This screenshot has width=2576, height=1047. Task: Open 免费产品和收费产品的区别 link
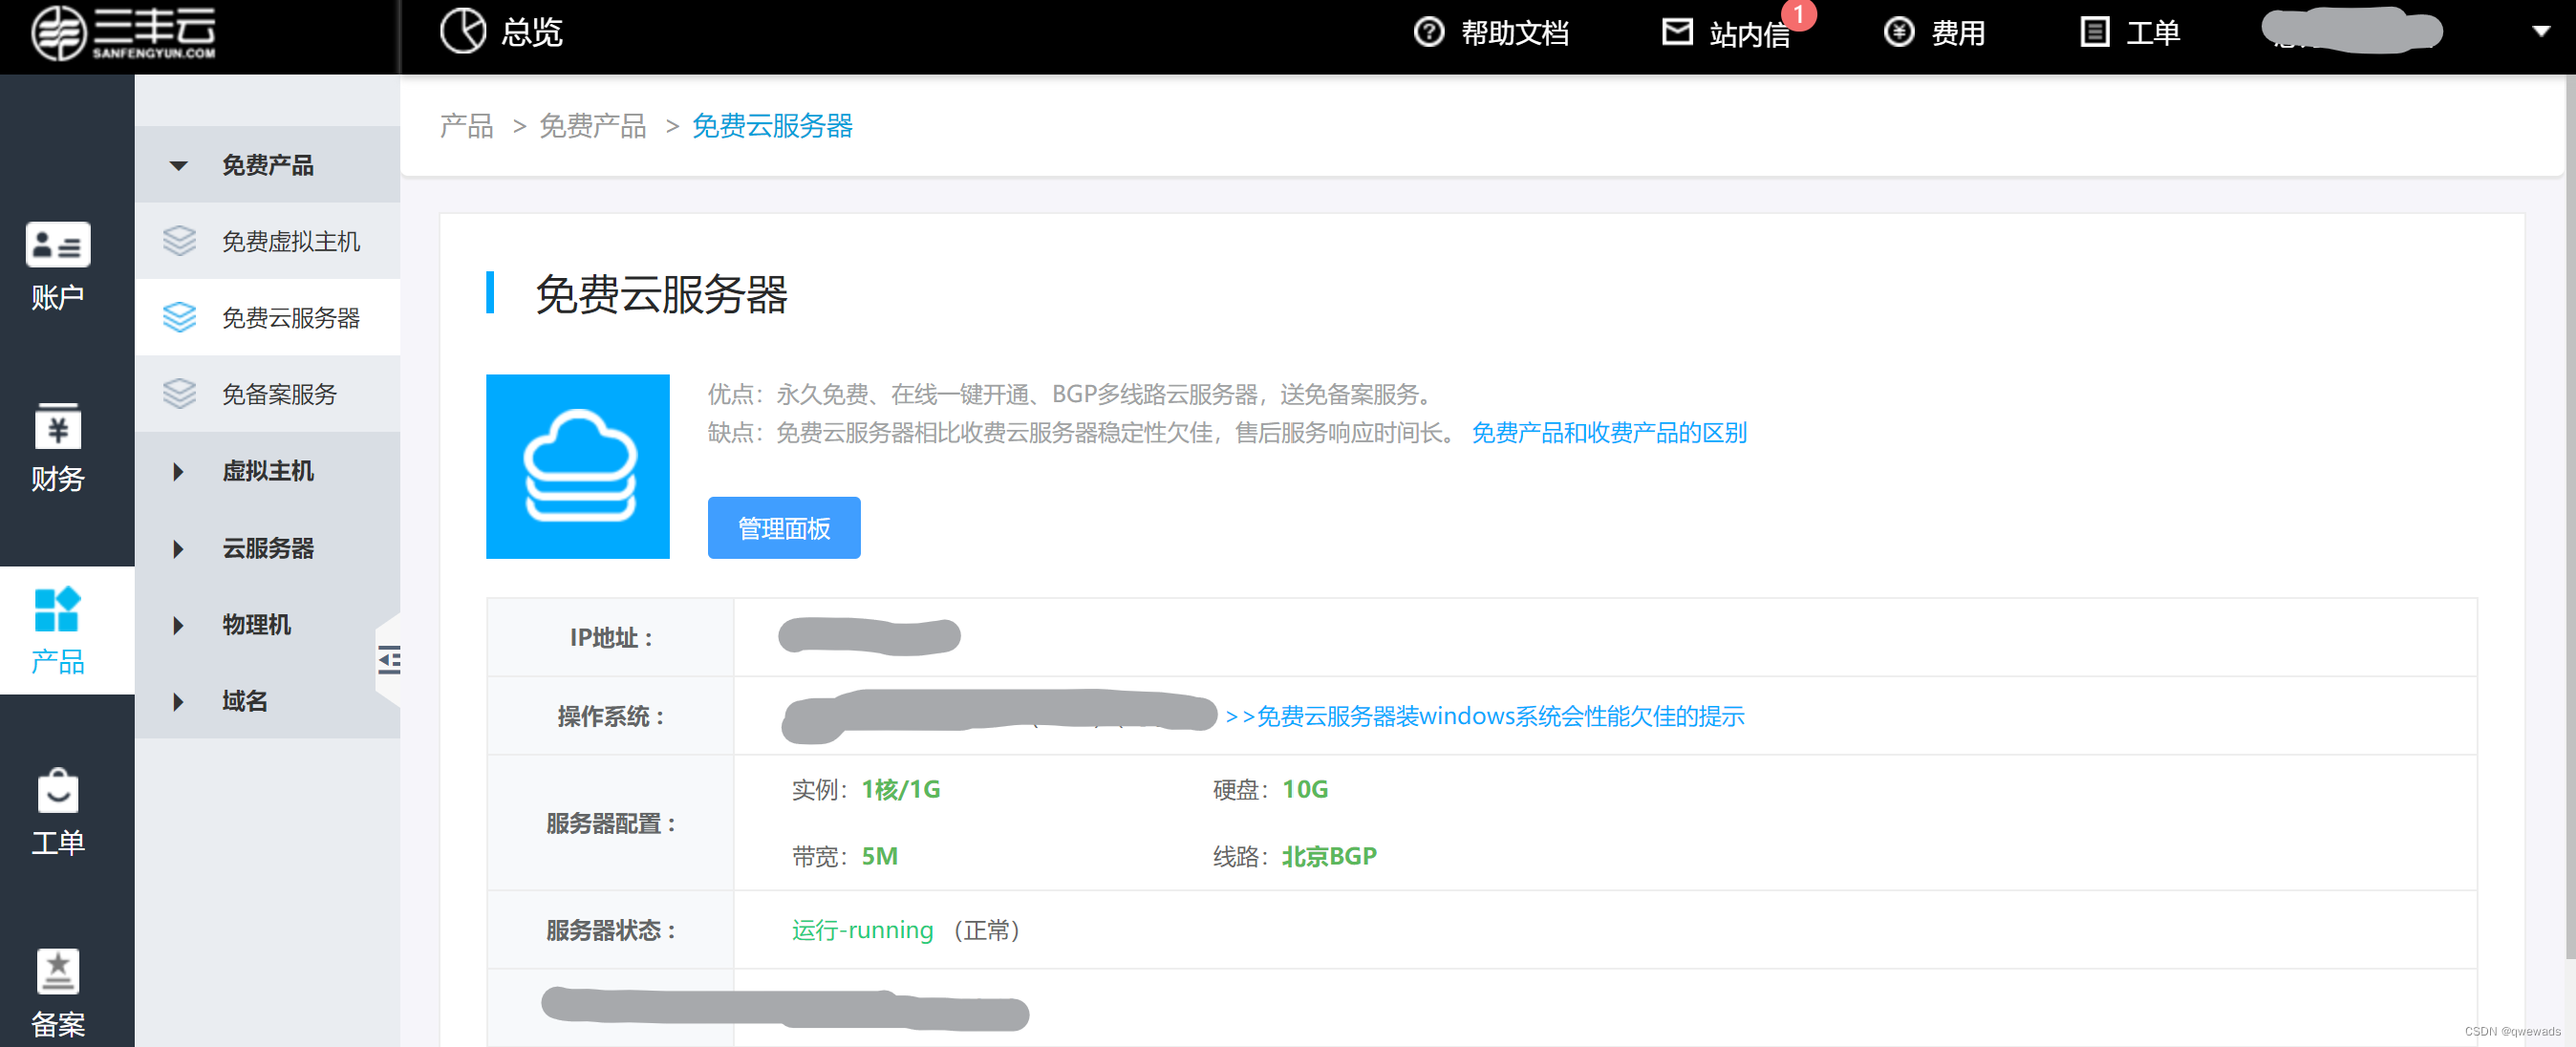pyautogui.click(x=1608, y=432)
